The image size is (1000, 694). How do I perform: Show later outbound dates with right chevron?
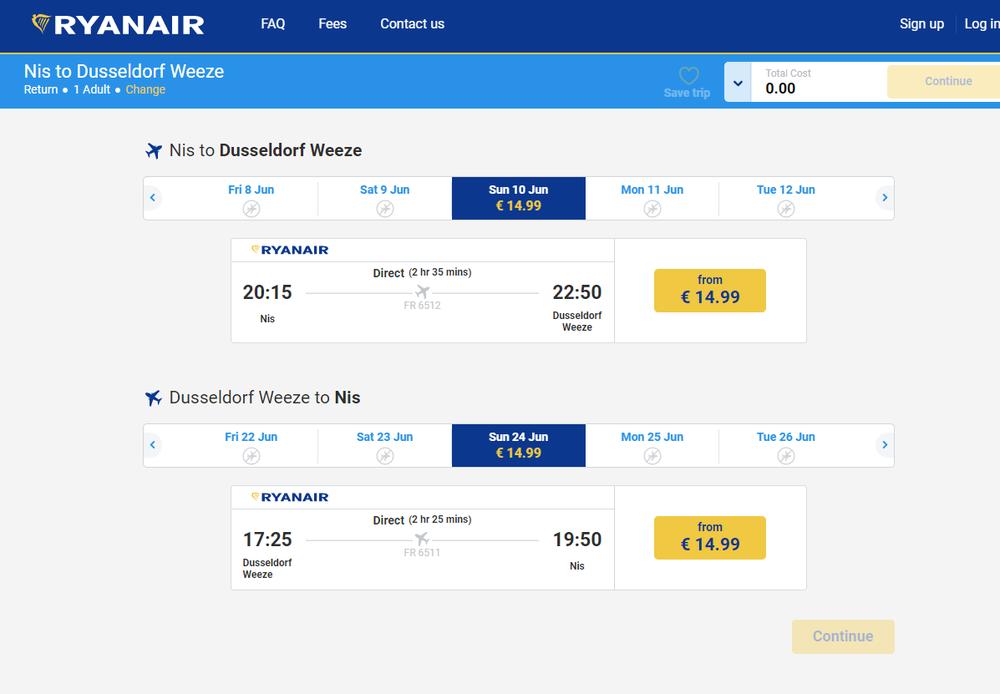click(884, 198)
